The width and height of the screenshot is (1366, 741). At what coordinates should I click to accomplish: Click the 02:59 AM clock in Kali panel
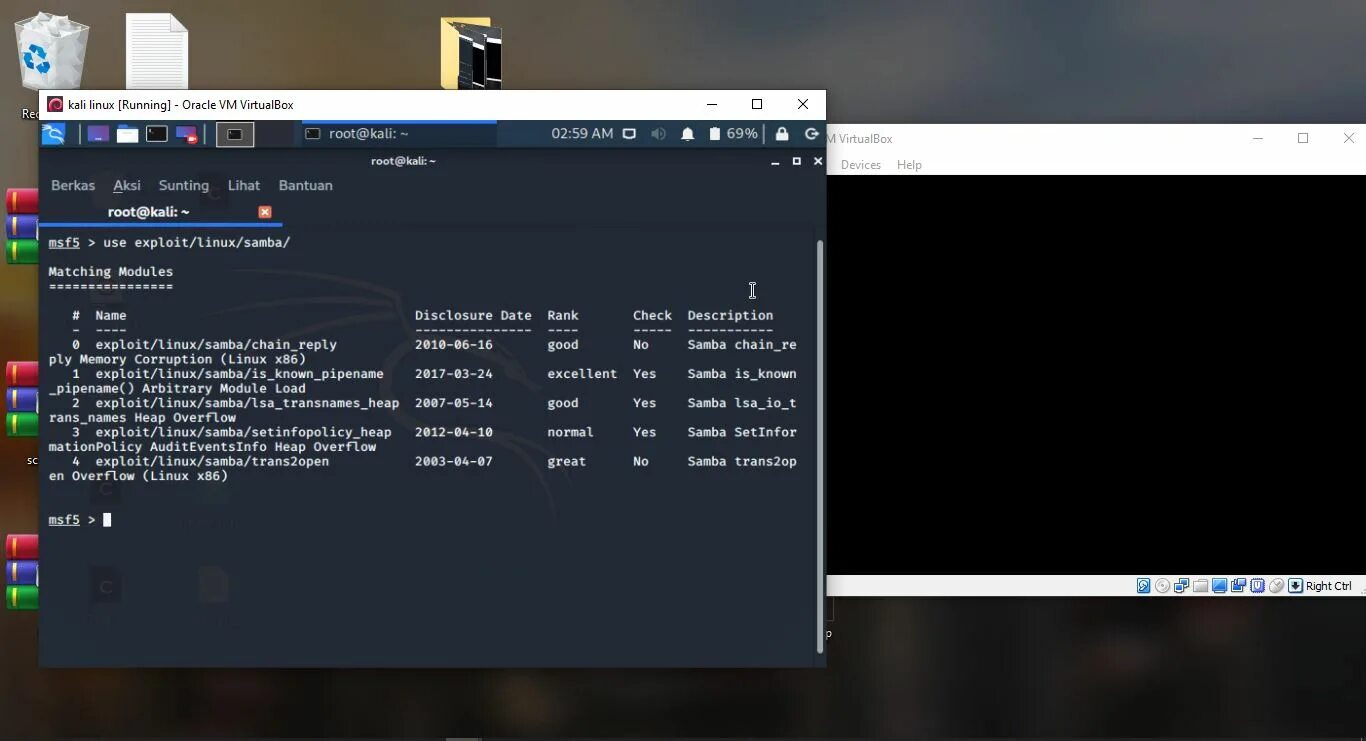582,134
